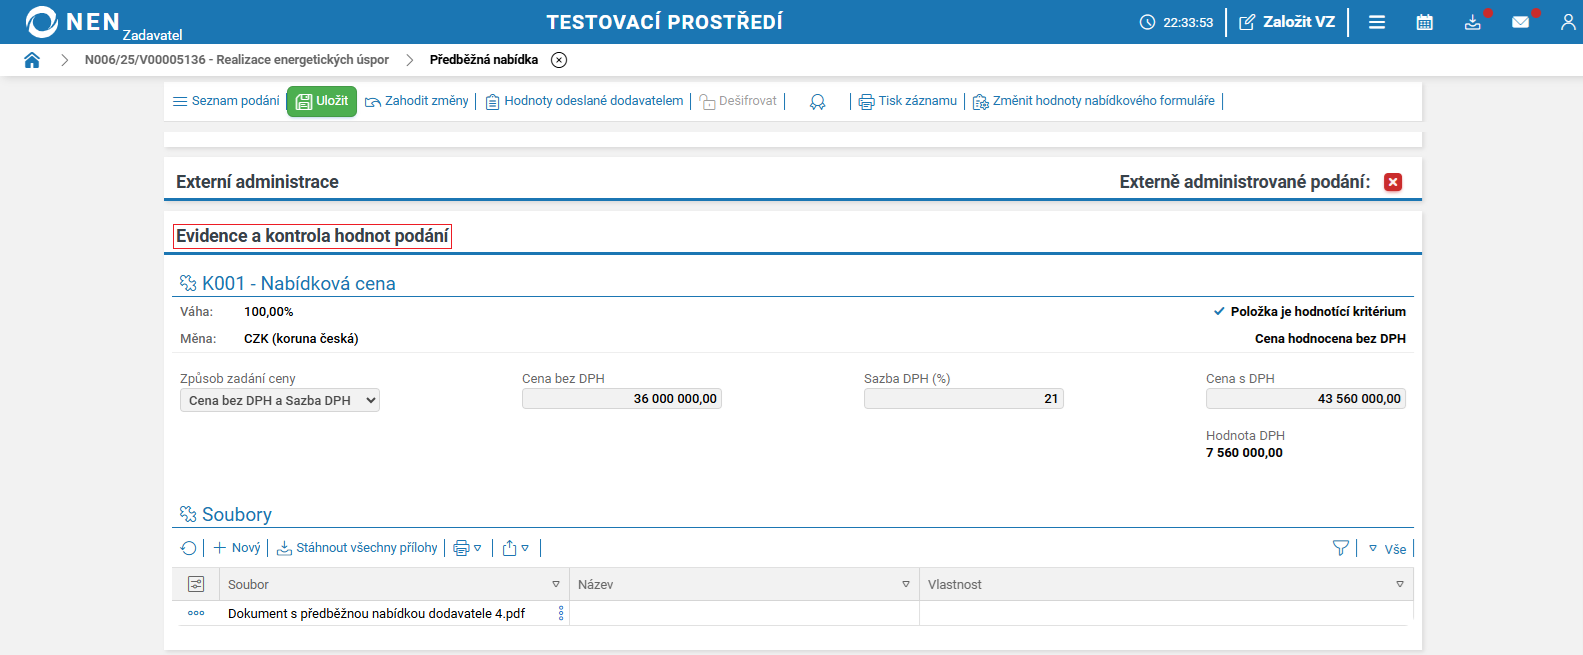
Task: Open Soubor column filter arrow
Action: pos(556,584)
